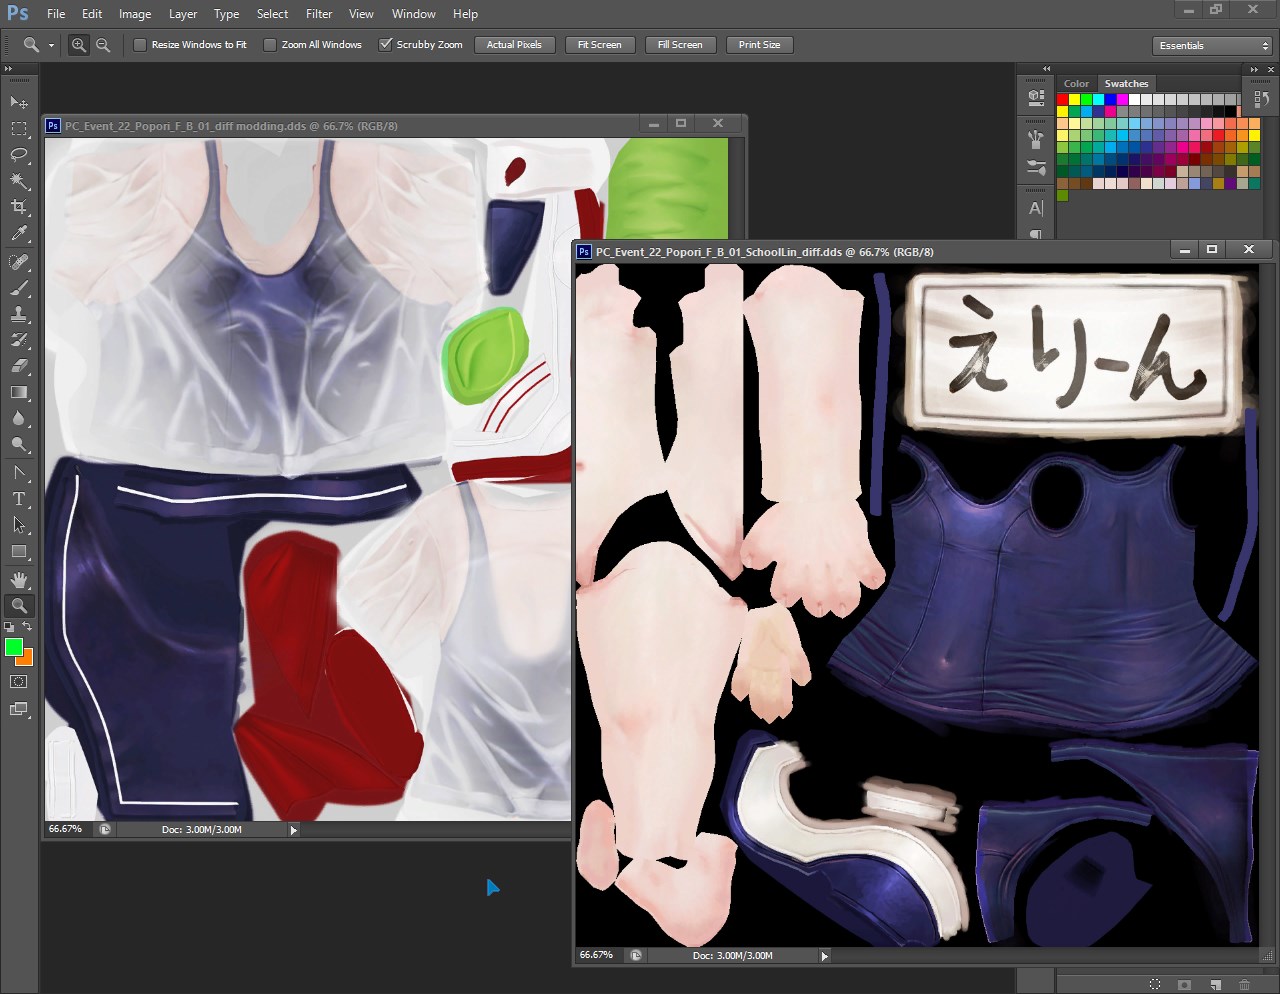Click the Zoom Out magnifier icon
Viewport: 1280px width, 994px height.
102,45
